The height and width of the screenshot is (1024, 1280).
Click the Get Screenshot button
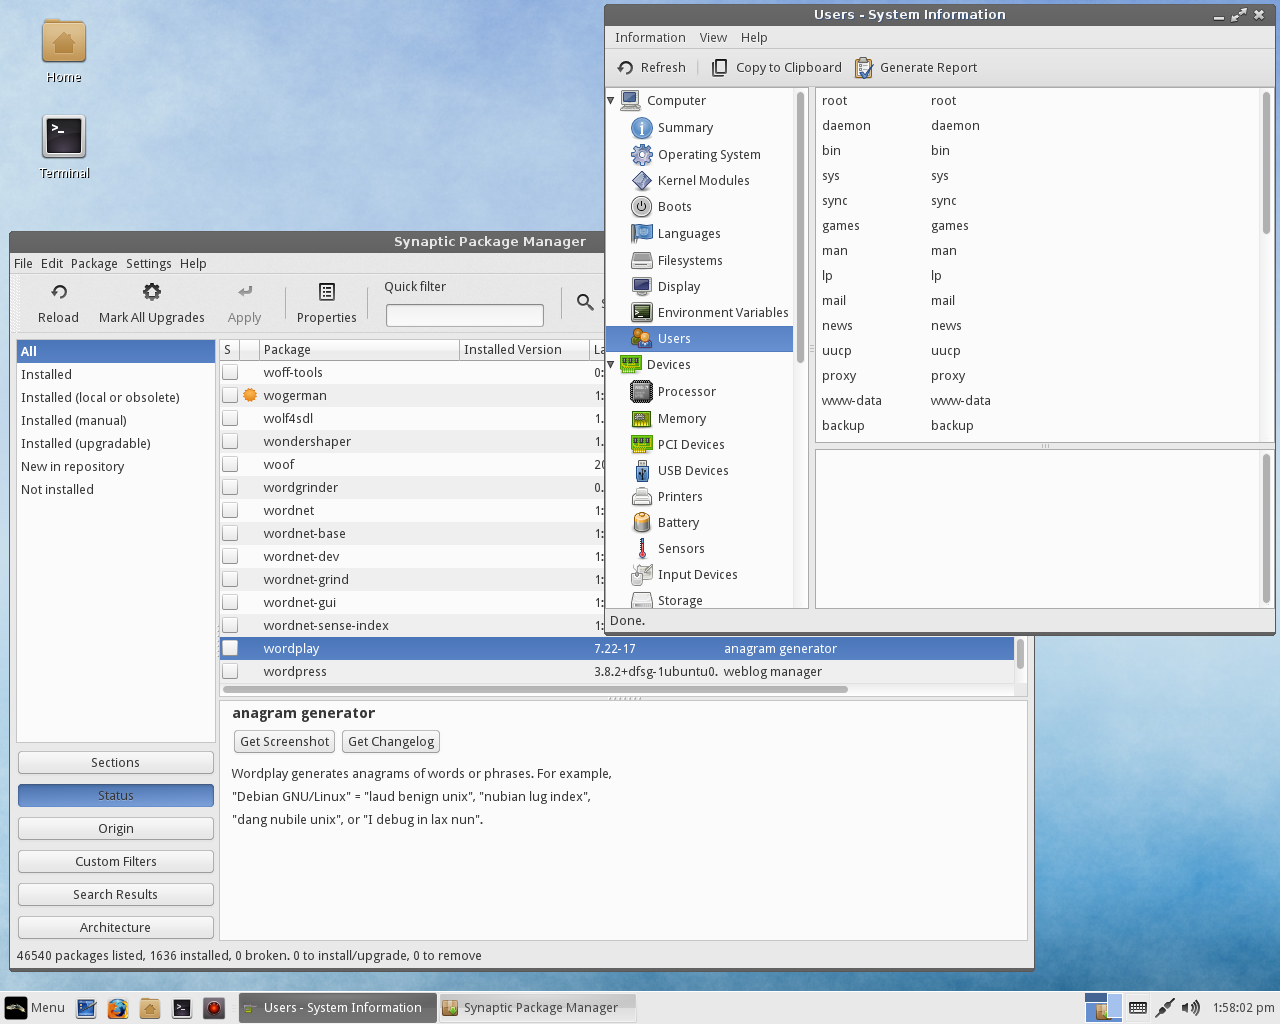[285, 742]
